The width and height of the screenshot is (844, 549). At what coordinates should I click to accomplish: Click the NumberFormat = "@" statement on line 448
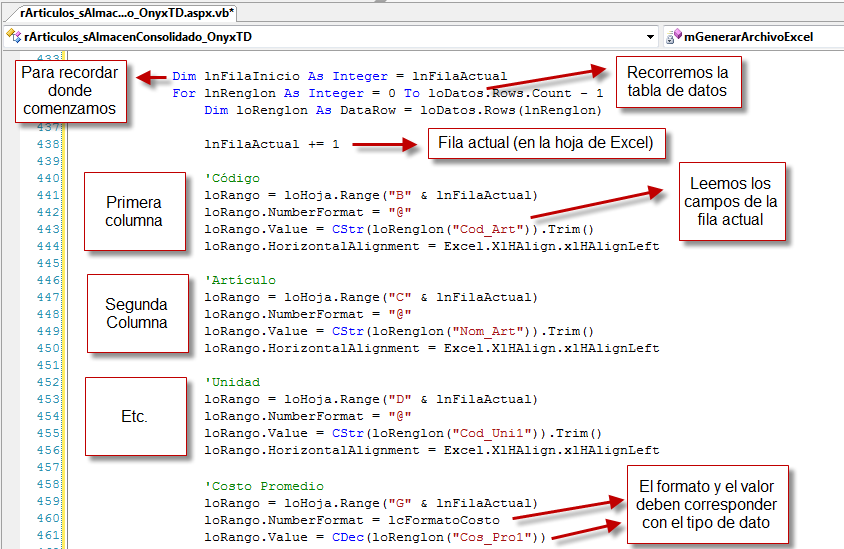point(308,314)
